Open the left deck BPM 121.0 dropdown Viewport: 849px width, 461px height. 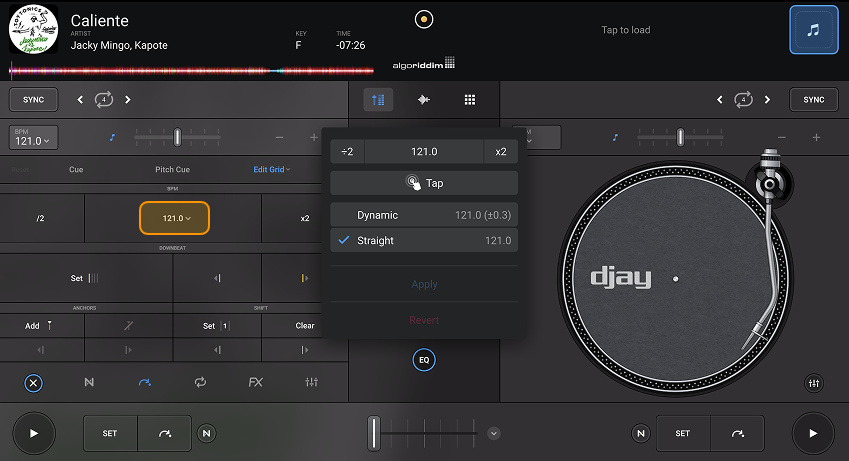click(x=34, y=138)
